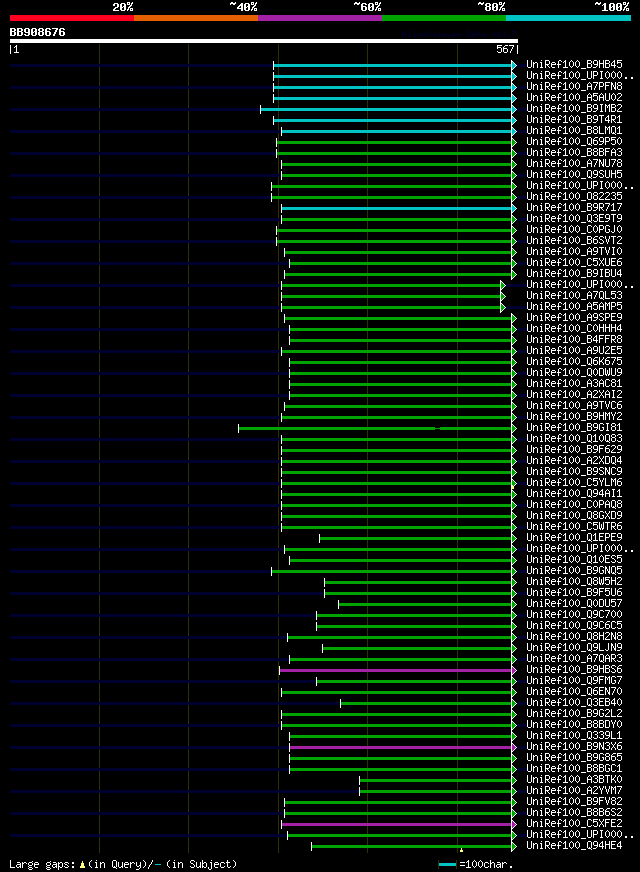Click the orange ~40% legend segment
Screen dimensions: 640x872
[x=196, y=18]
